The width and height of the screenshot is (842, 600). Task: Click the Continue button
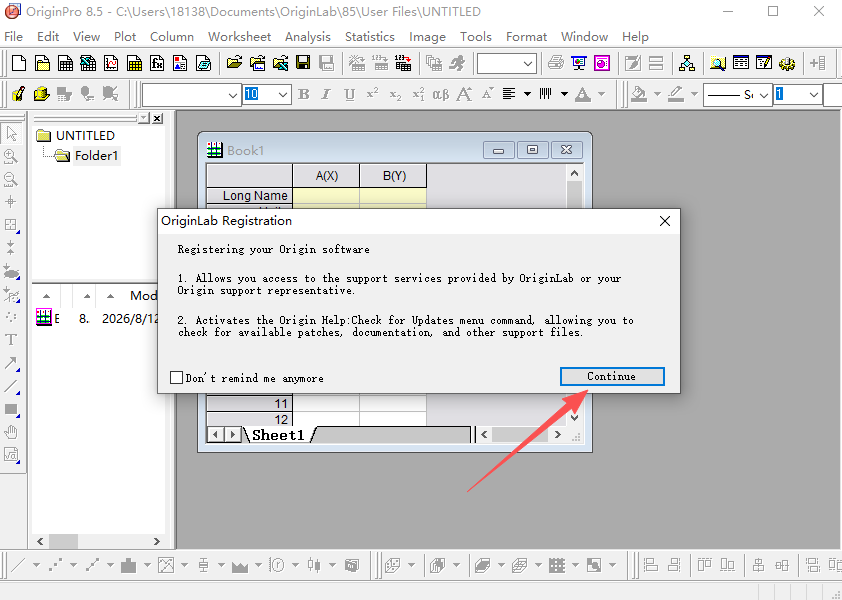[612, 377]
